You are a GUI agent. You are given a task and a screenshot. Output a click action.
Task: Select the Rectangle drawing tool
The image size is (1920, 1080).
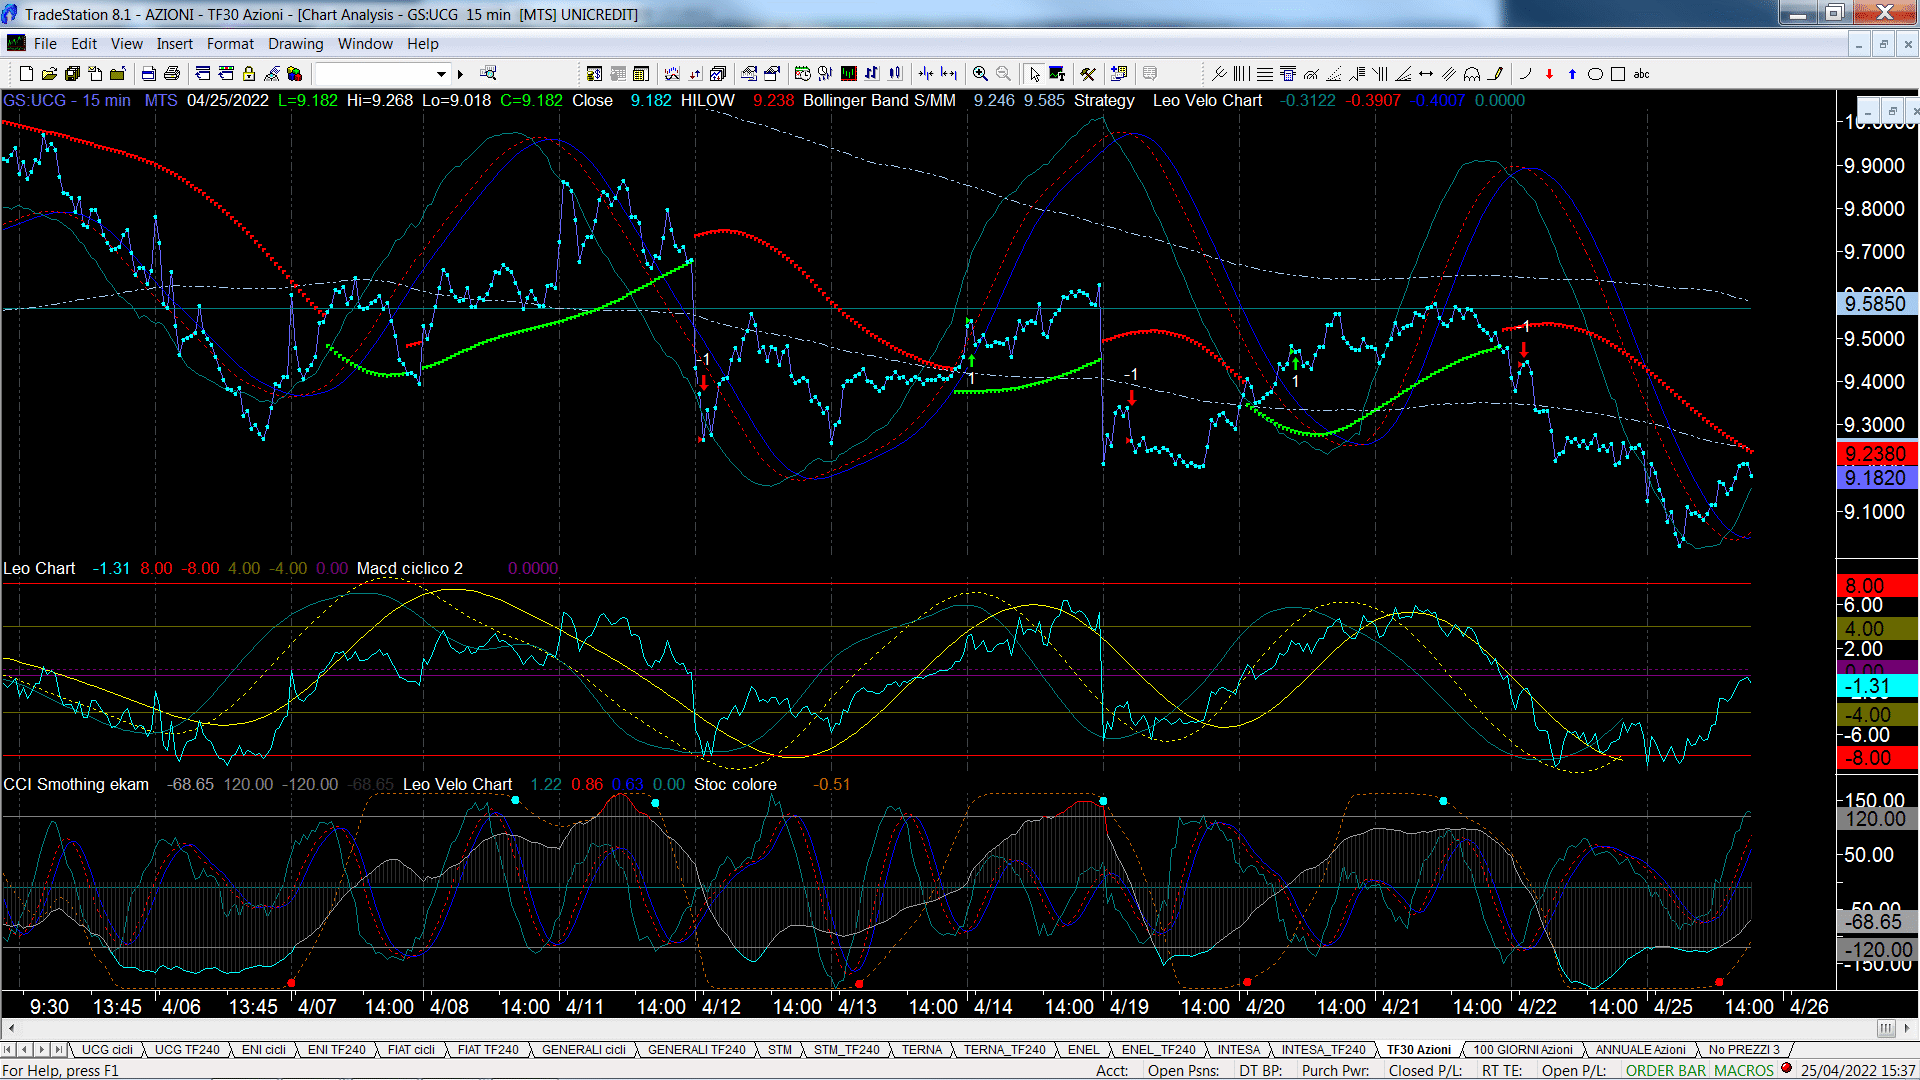pyautogui.click(x=1618, y=74)
